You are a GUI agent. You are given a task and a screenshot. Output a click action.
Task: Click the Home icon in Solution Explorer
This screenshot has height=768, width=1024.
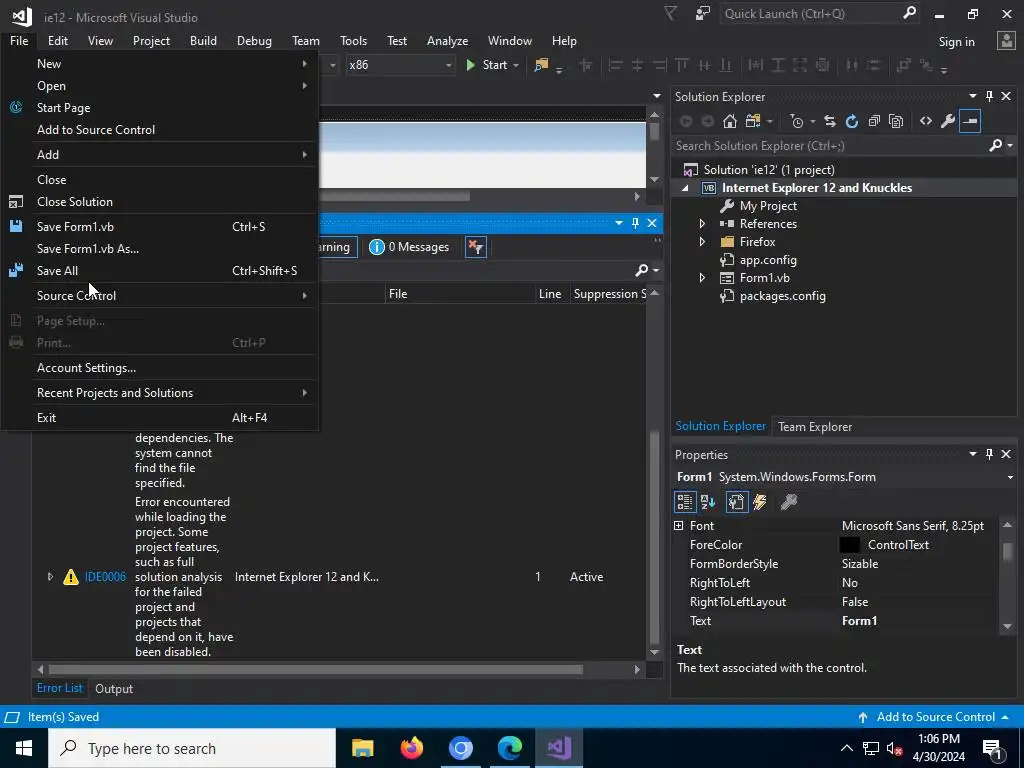click(729, 121)
